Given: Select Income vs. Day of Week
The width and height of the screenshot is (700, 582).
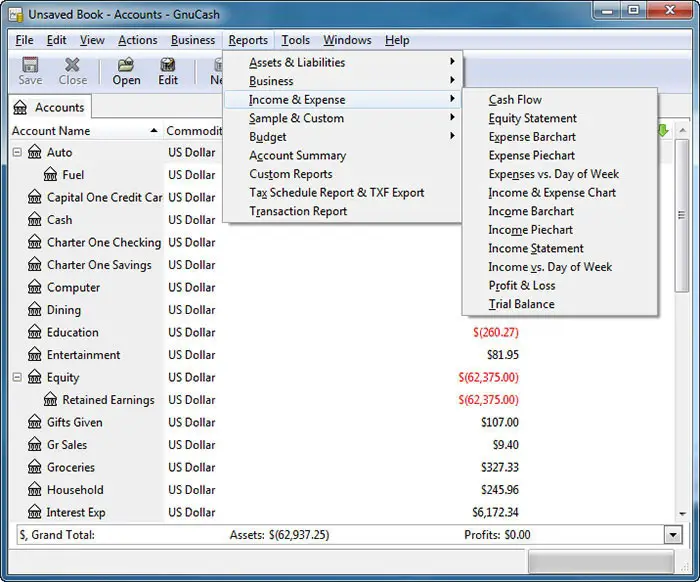Looking at the screenshot, I should click(560, 267).
